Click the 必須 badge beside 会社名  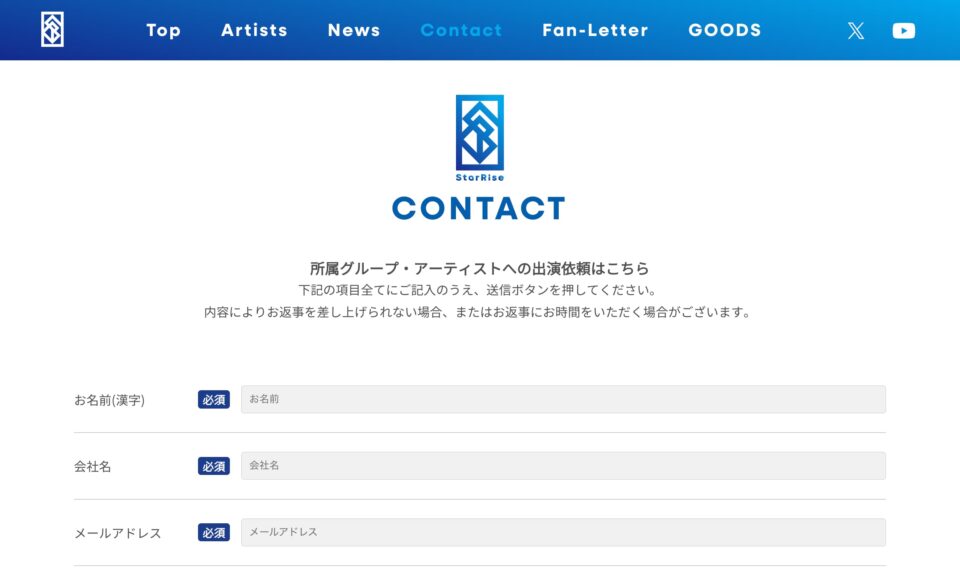click(214, 466)
